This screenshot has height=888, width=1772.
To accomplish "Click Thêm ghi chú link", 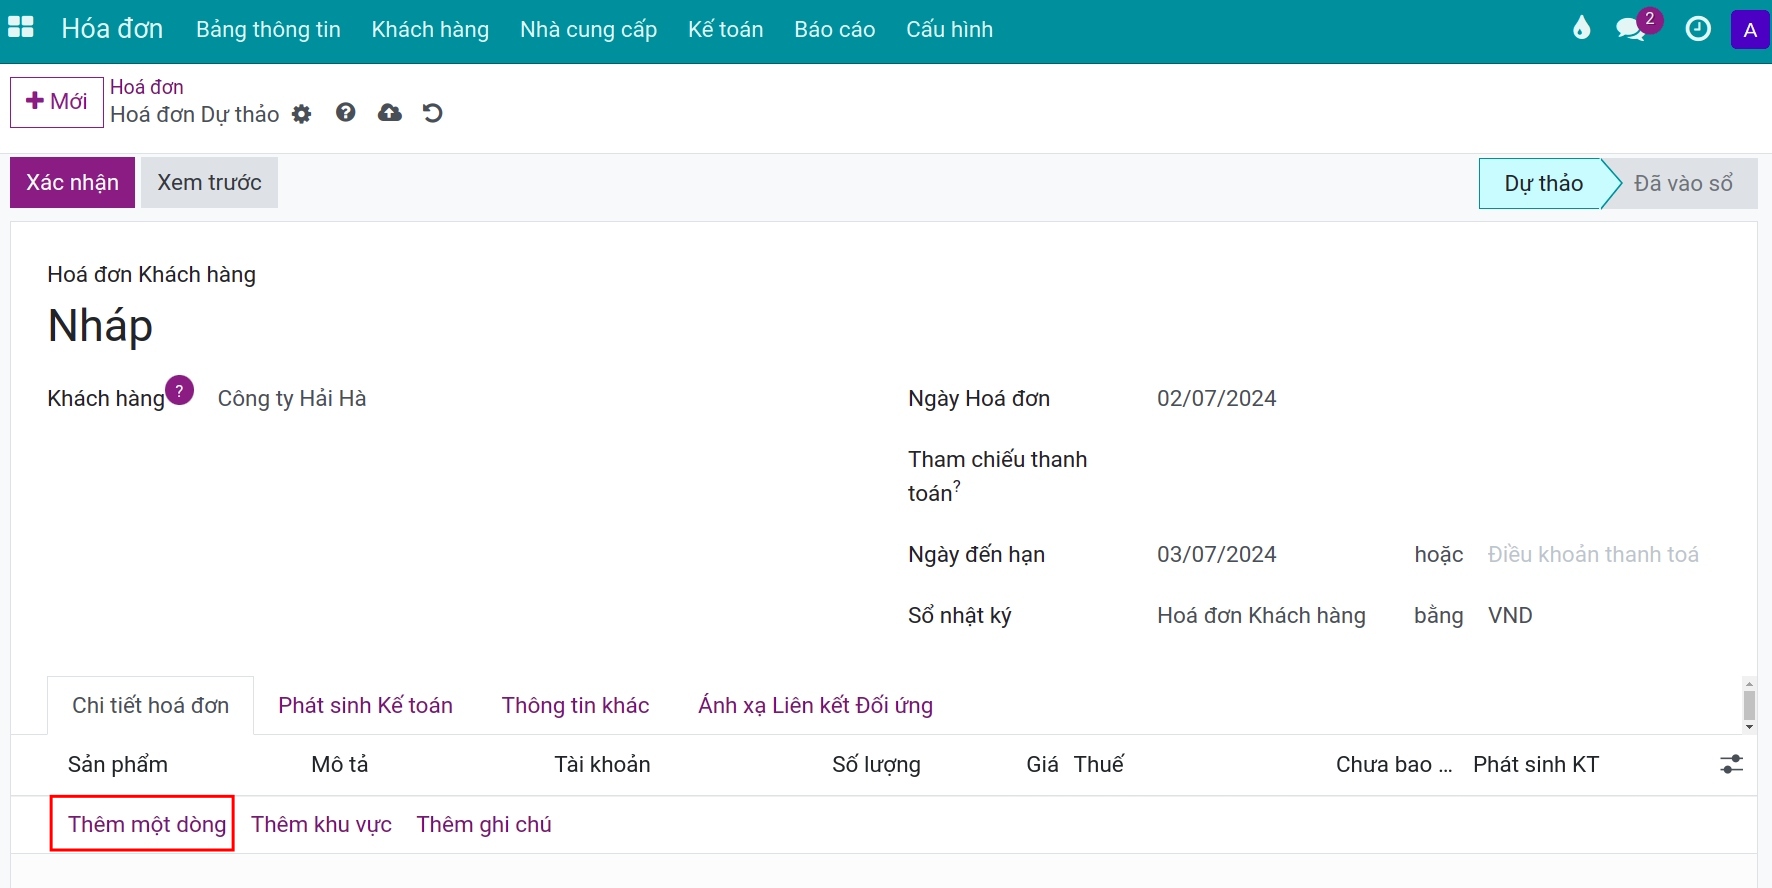I will click(484, 825).
